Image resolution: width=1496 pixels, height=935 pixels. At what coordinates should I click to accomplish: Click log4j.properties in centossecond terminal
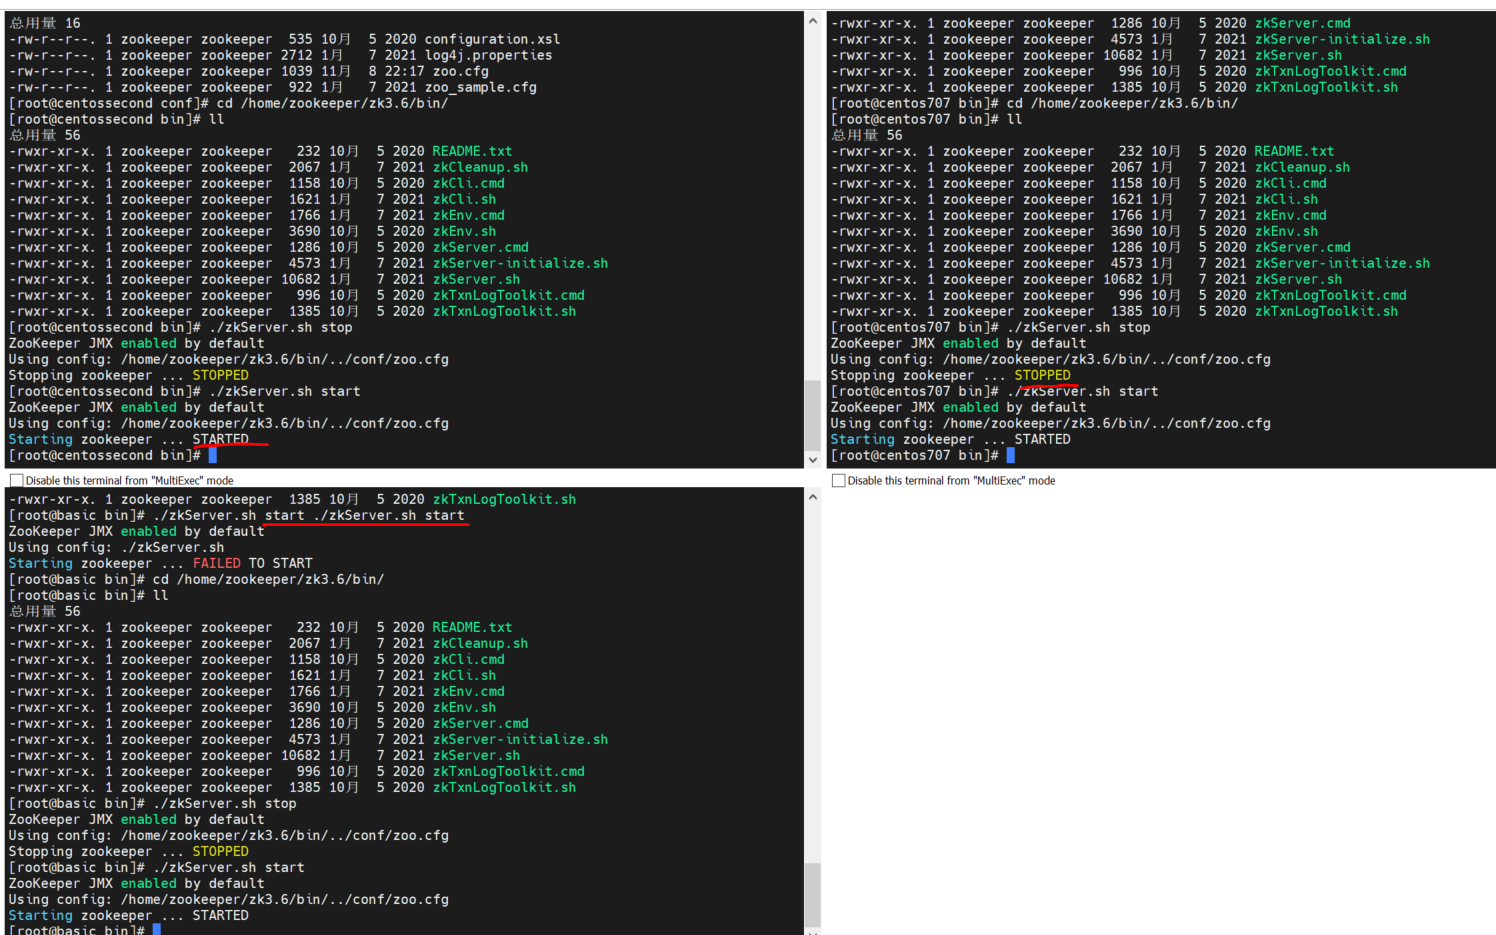pos(488,55)
